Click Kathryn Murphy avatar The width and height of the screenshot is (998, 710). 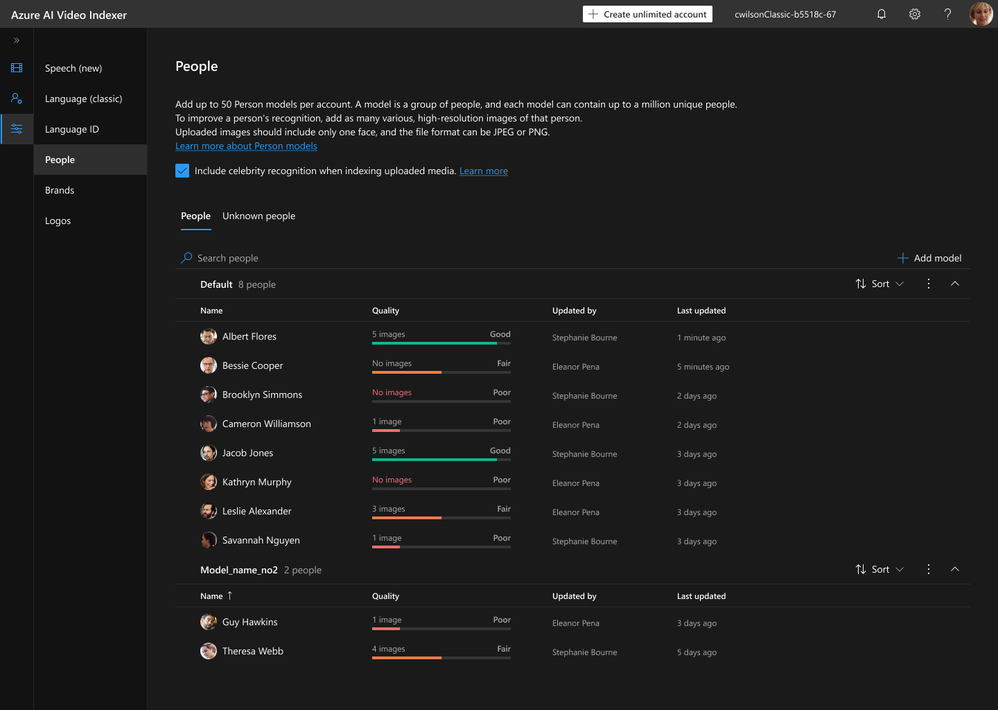[208, 482]
